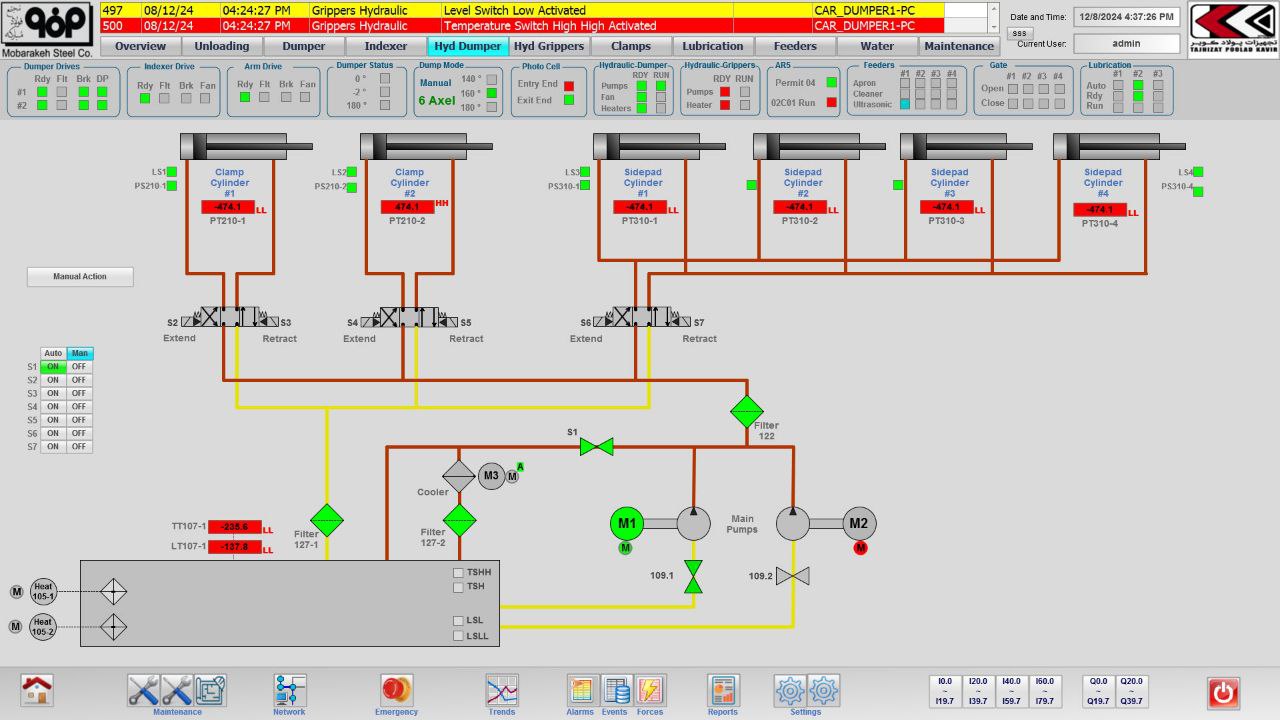Switch to the Hyd Grippers tab

(x=549, y=46)
